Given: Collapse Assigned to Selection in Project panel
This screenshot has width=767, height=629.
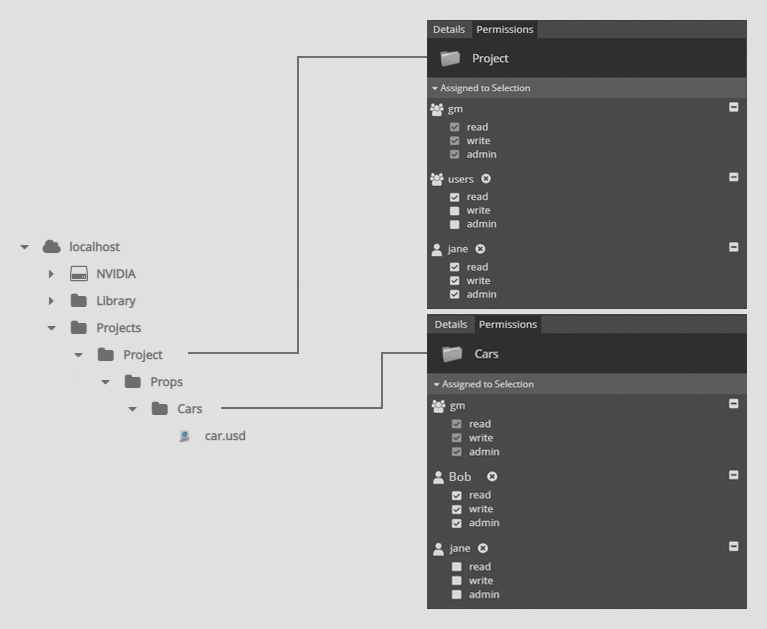Looking at the screenshot, I should (x=434, y=89).
